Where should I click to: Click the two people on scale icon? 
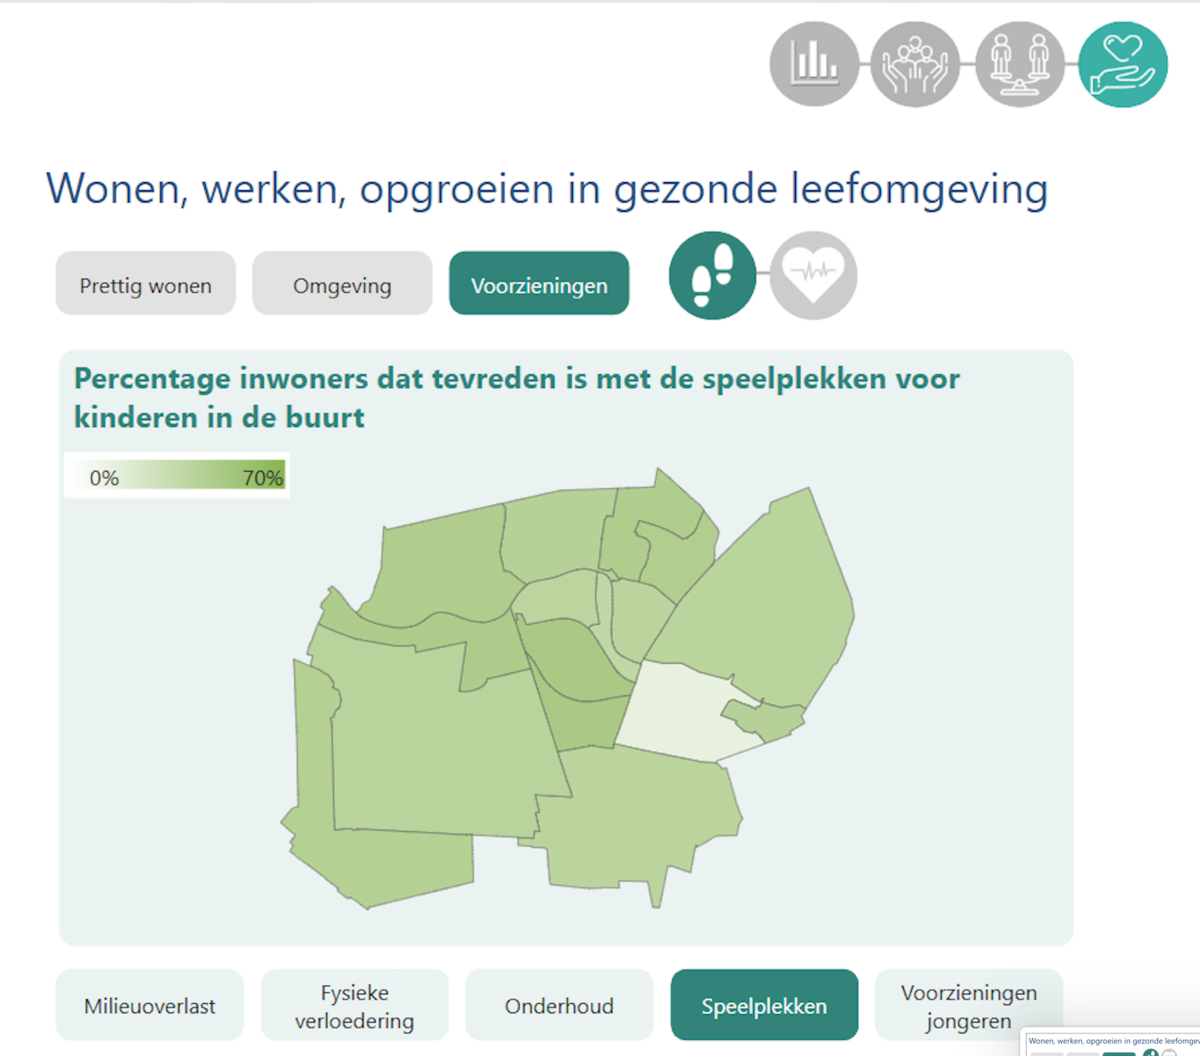pyautogui.click(x=1019, y=64)
